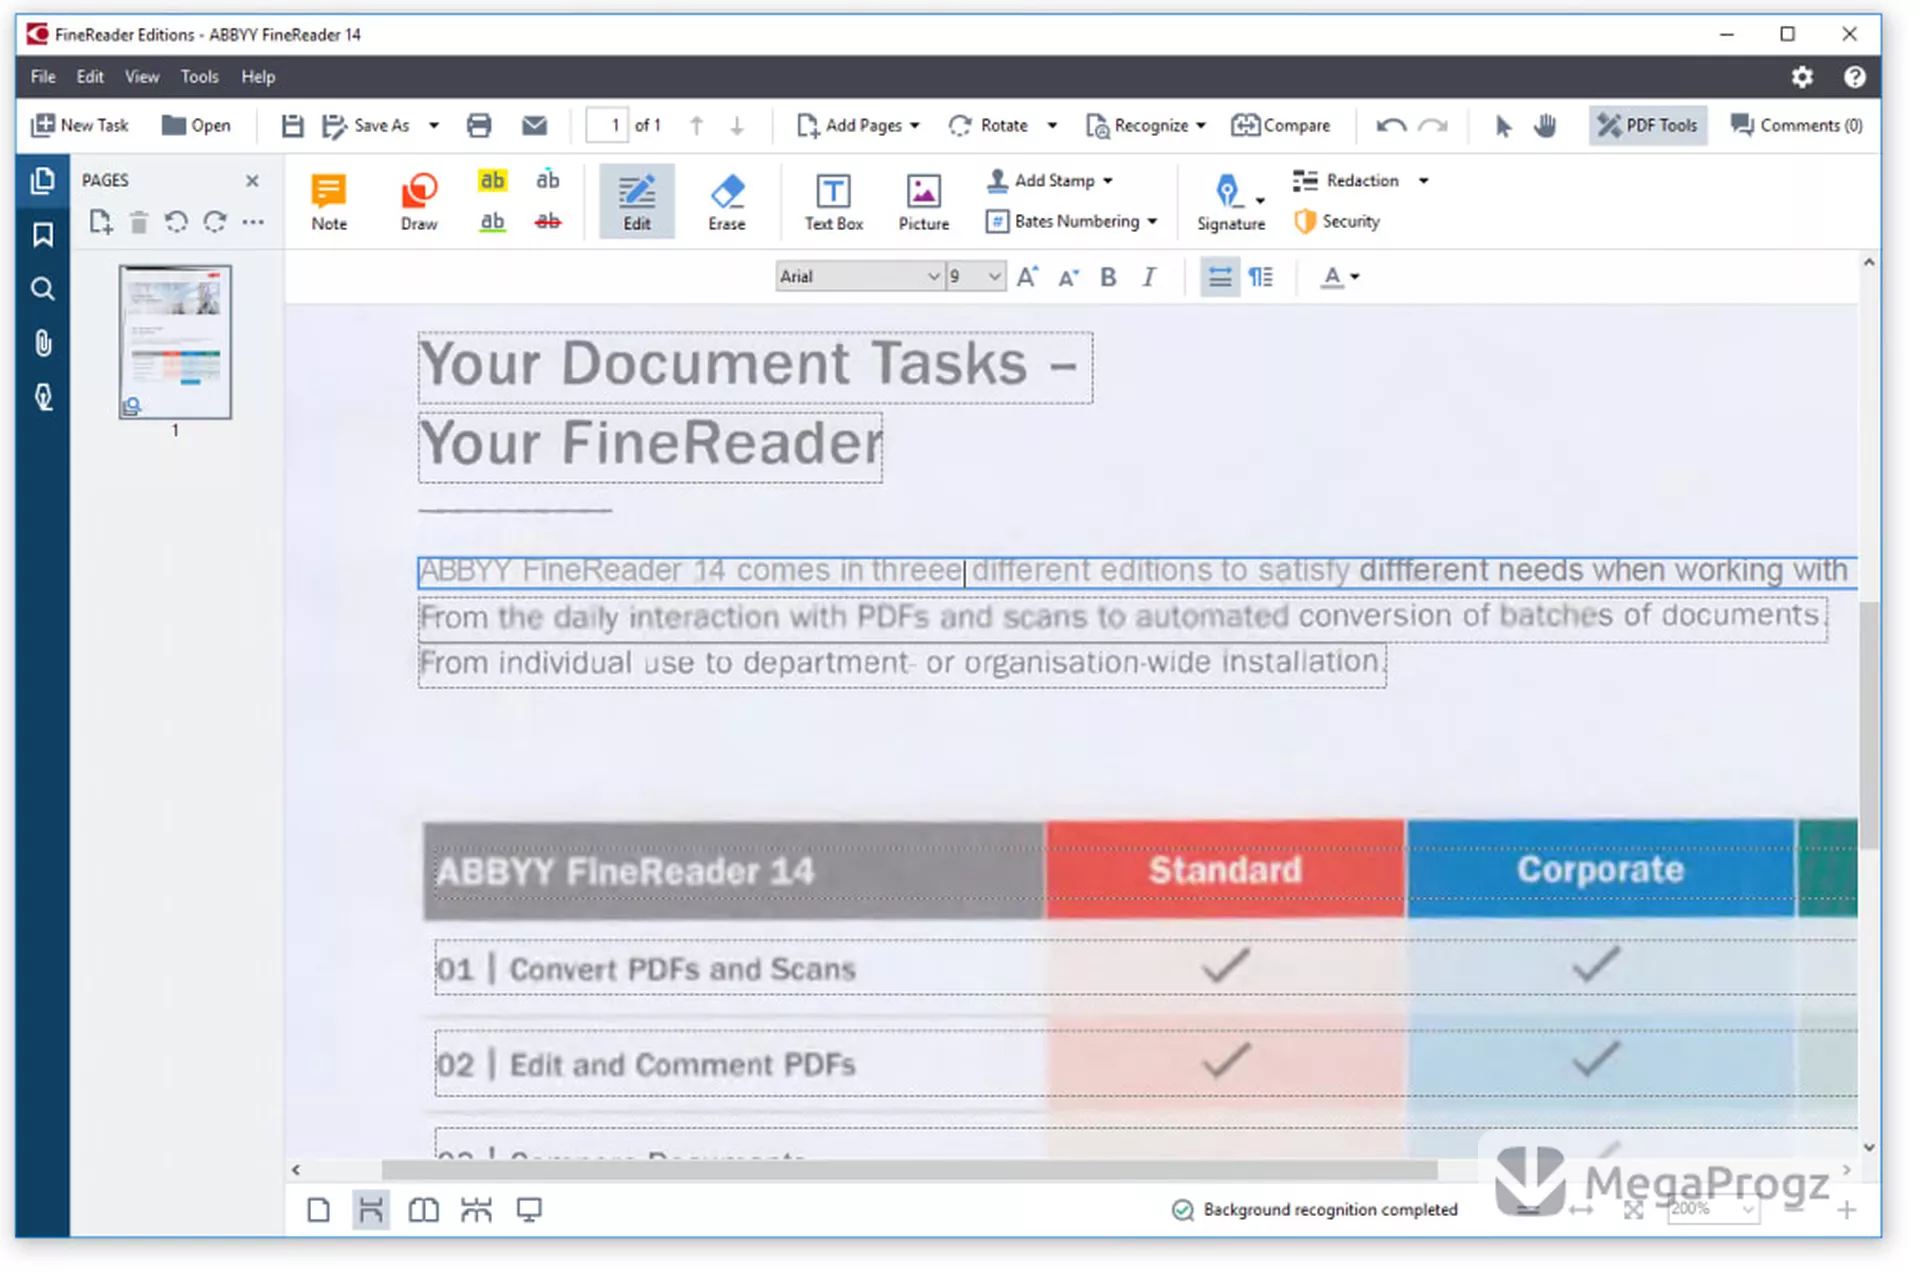This screenshot has height=1272, width=1920.
Task: Expand the font color dropdown arrow
Action: 1355,277
